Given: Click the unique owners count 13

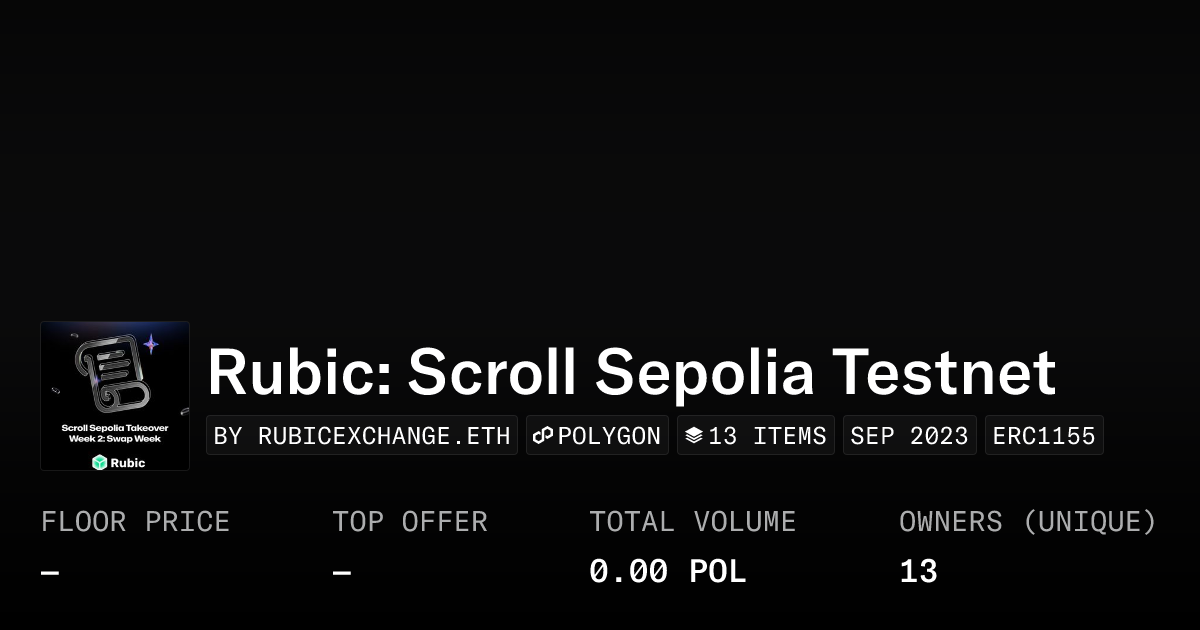Looking at the screenshot, I should [918, 571].
